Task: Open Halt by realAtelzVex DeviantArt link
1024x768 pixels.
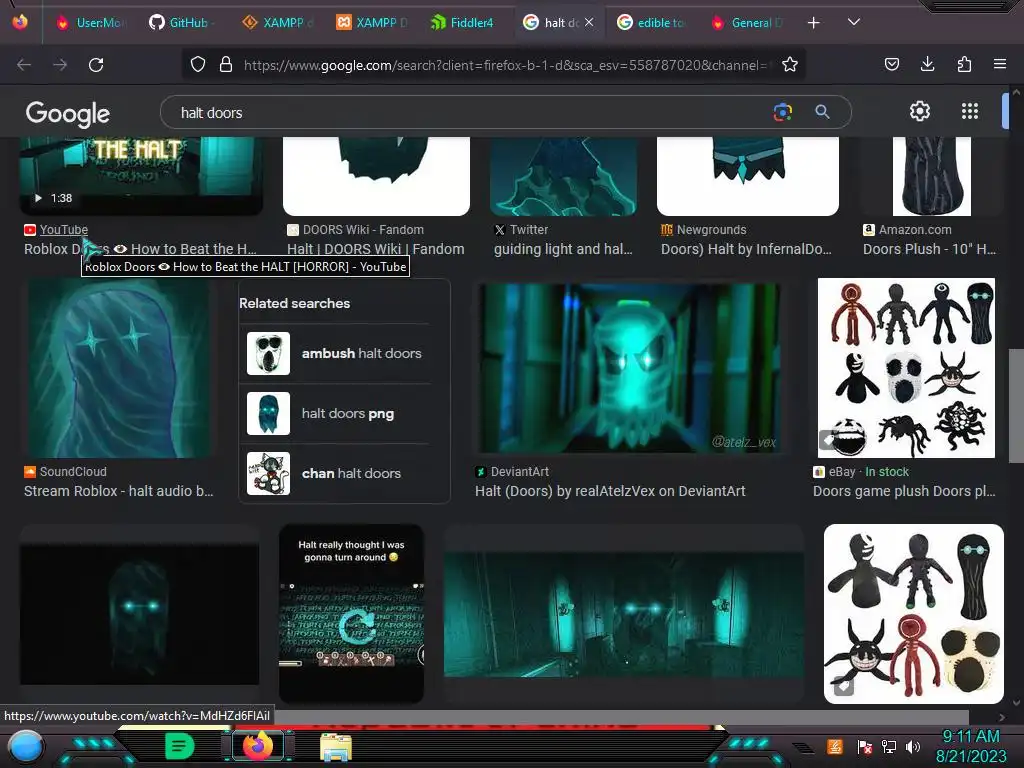Action: (x=610, y=491)
